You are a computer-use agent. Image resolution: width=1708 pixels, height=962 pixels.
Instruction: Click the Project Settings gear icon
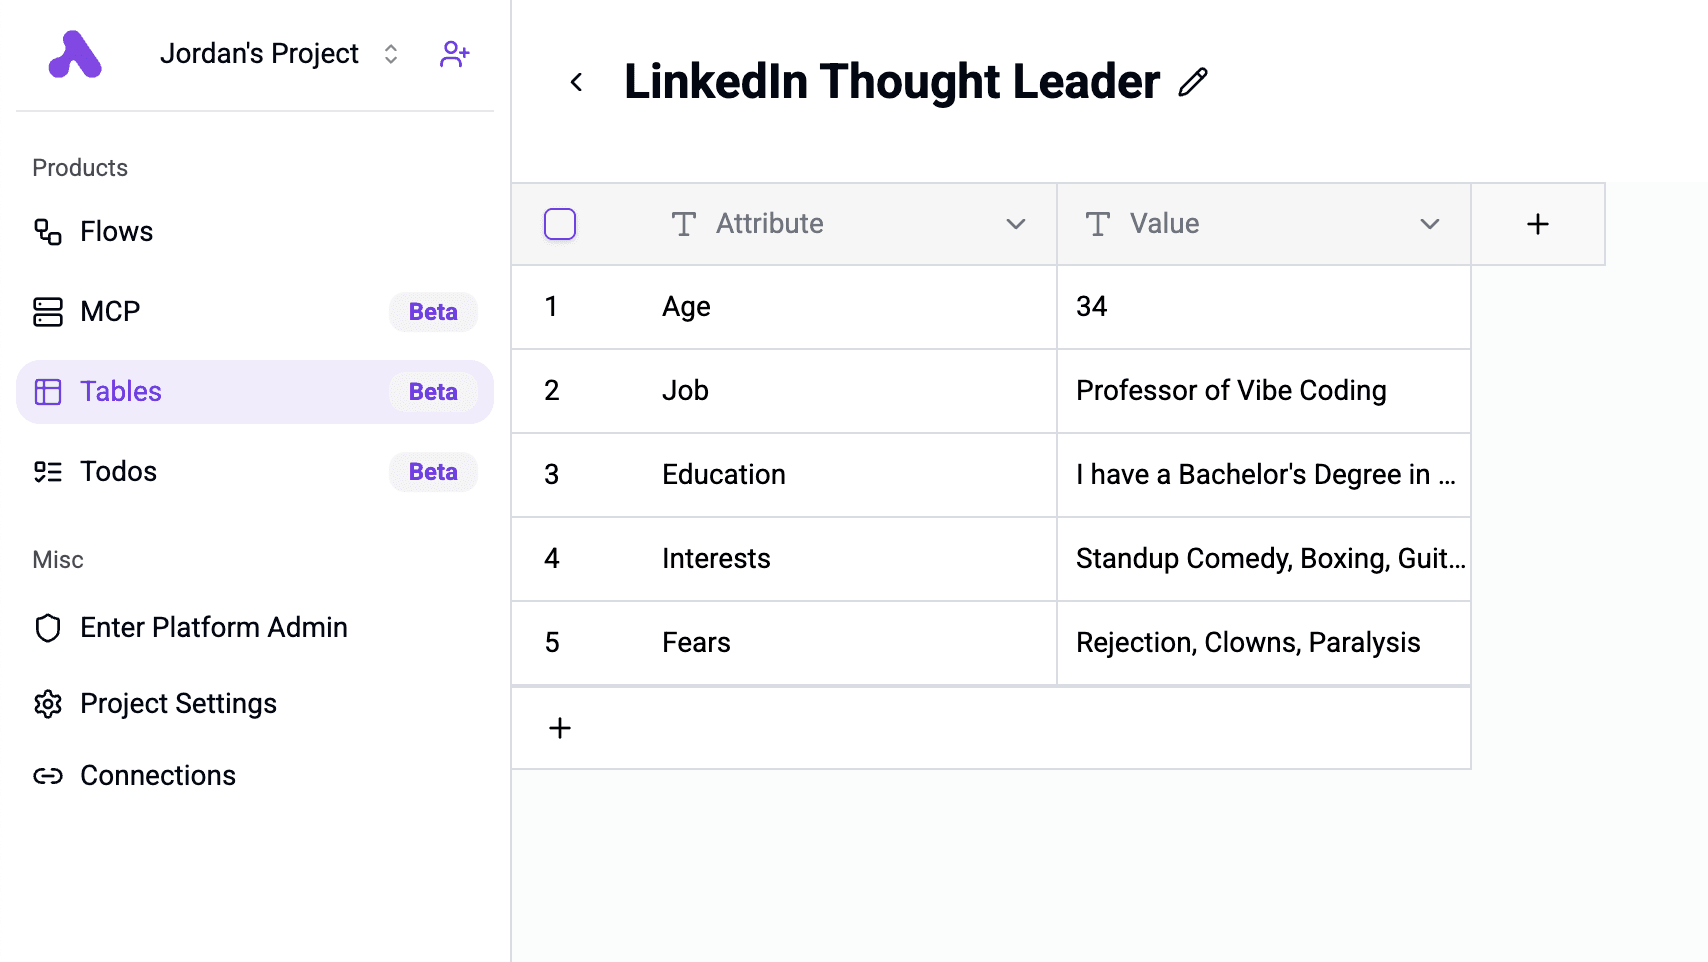tap(48, 704)
